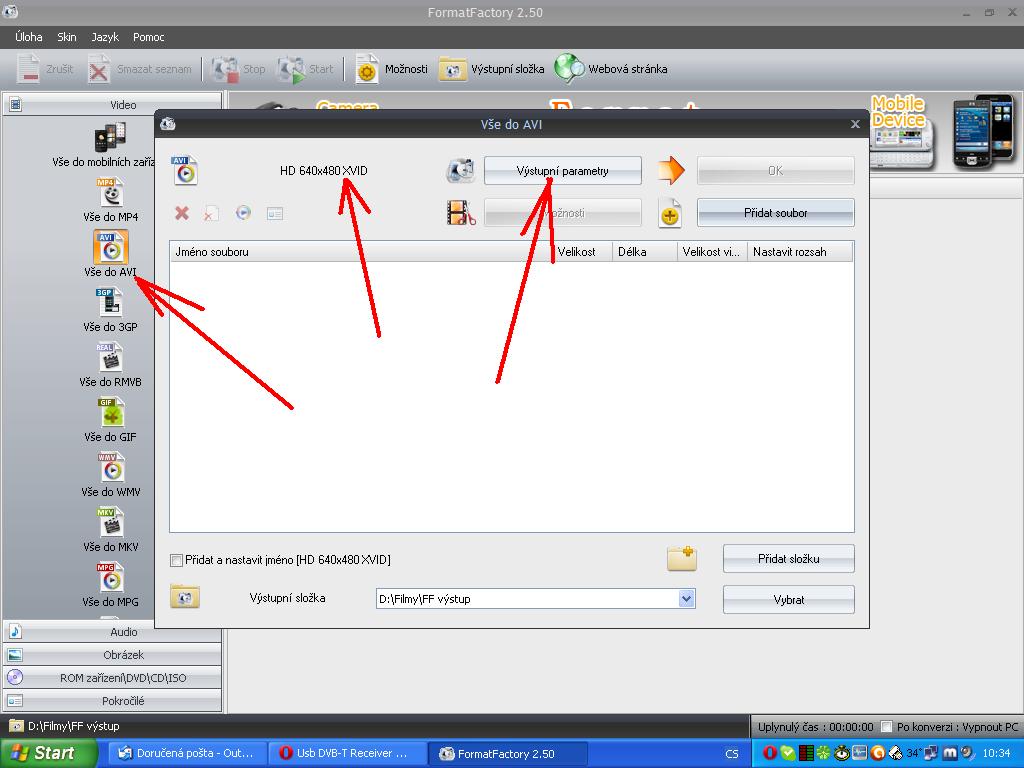Pick the Vše do WMV converter icon
The width and height of the screenshot is (1024, 768).
pyautogui.click(x=111, y=467)
